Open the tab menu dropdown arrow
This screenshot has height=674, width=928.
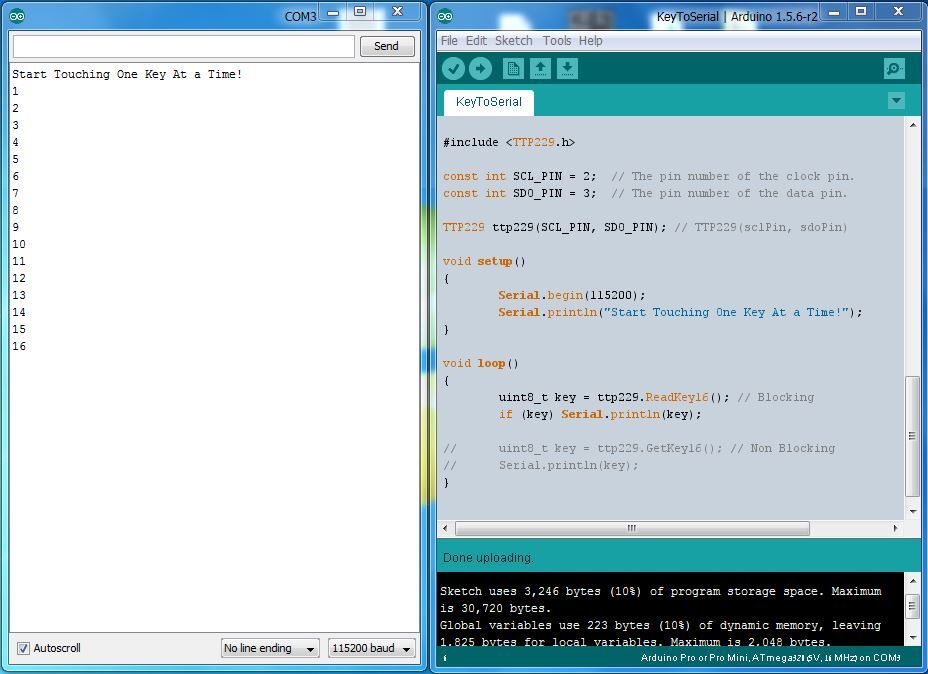[x=896, y=101]
